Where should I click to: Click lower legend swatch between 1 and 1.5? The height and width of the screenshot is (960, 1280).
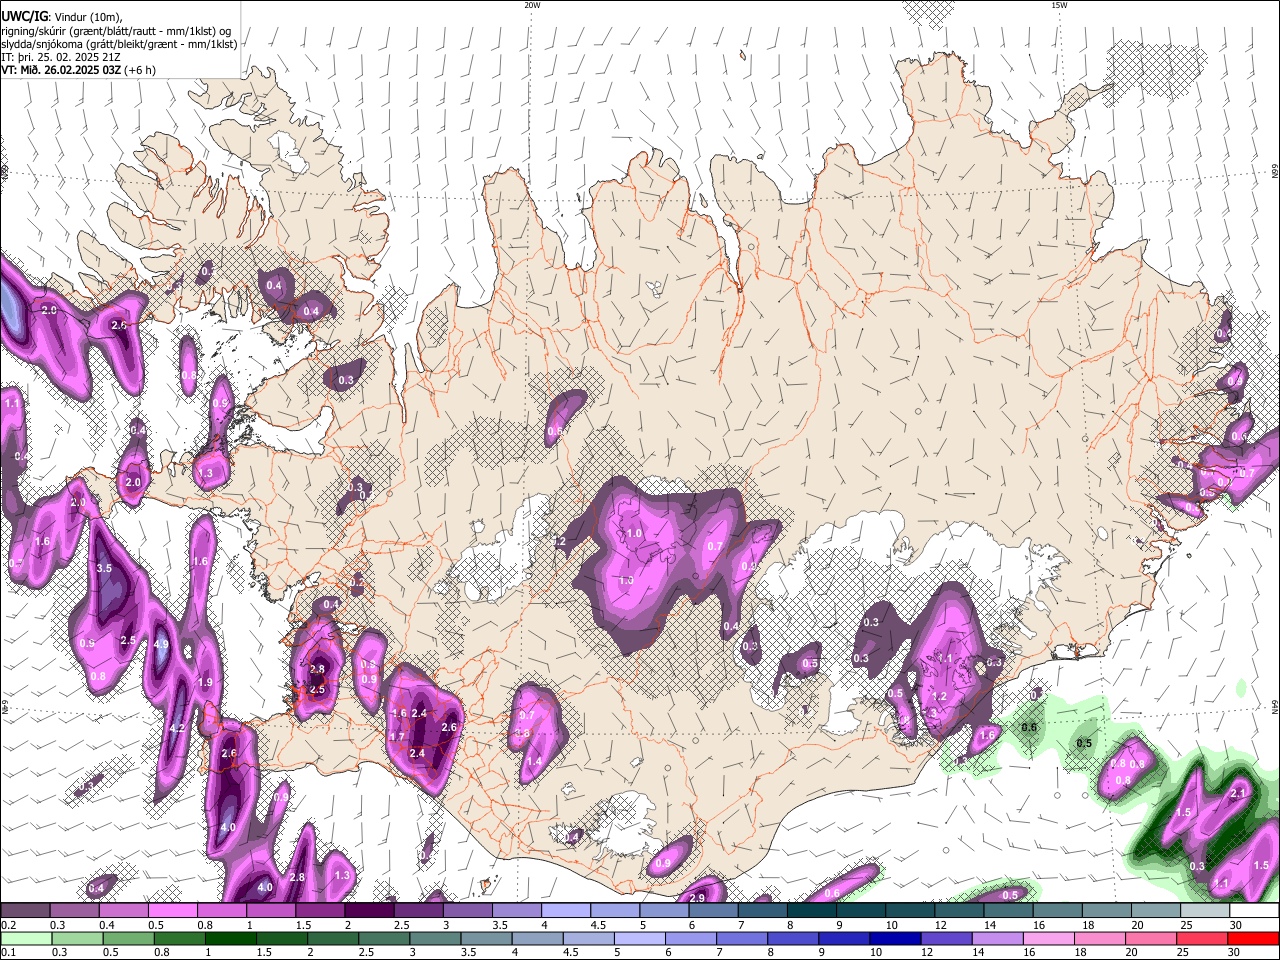click(x=231, y=939)
